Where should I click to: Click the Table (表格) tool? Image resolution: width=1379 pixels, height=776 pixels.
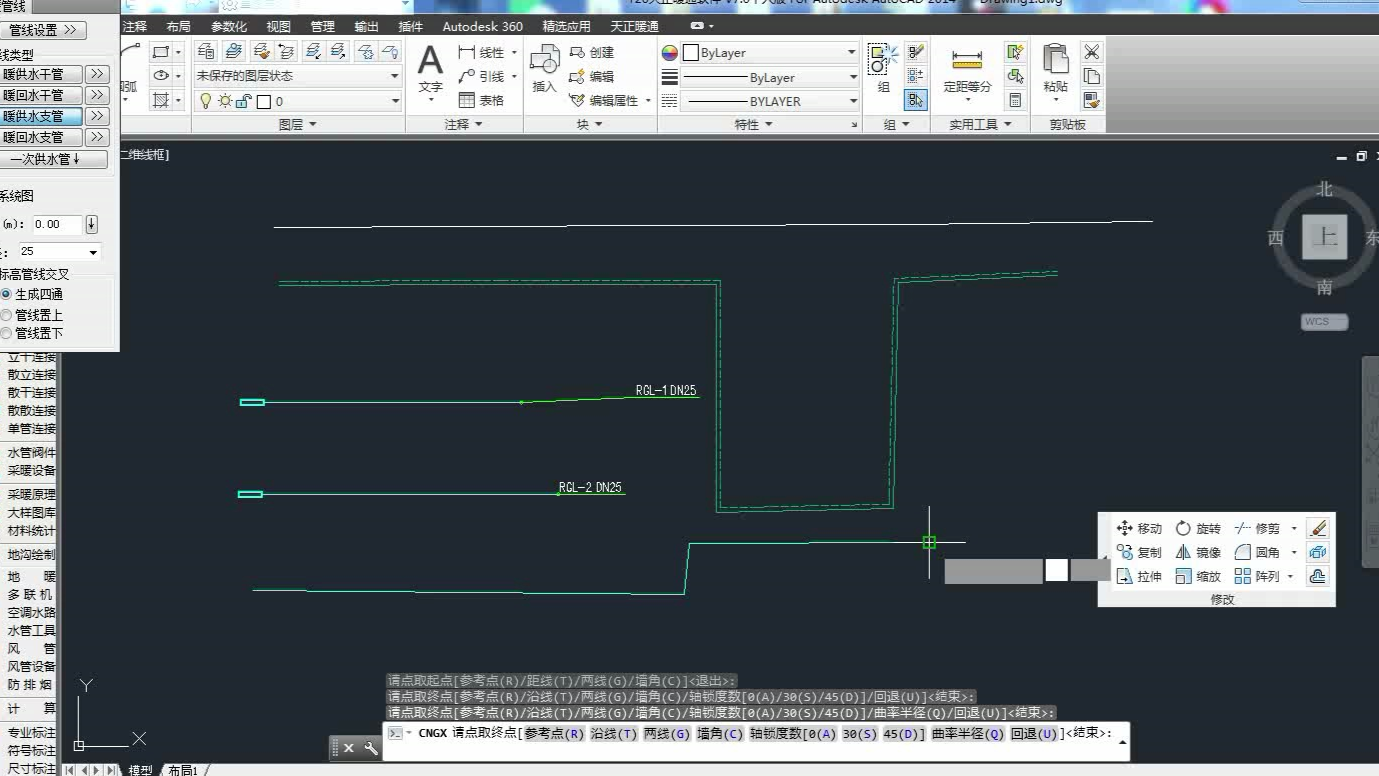[482, 100]
